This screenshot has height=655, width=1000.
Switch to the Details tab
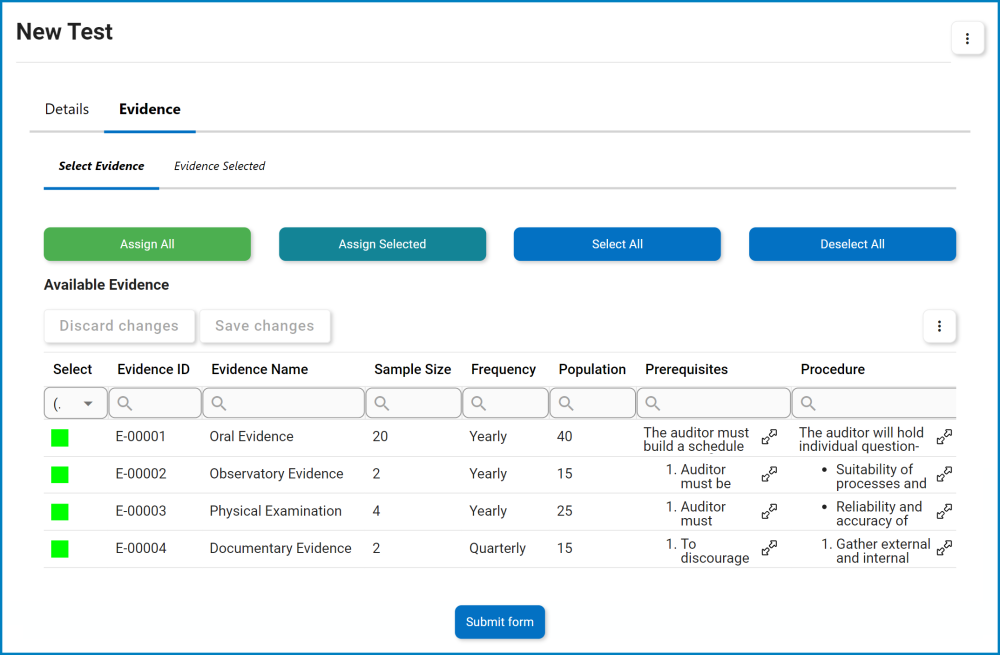67,109
